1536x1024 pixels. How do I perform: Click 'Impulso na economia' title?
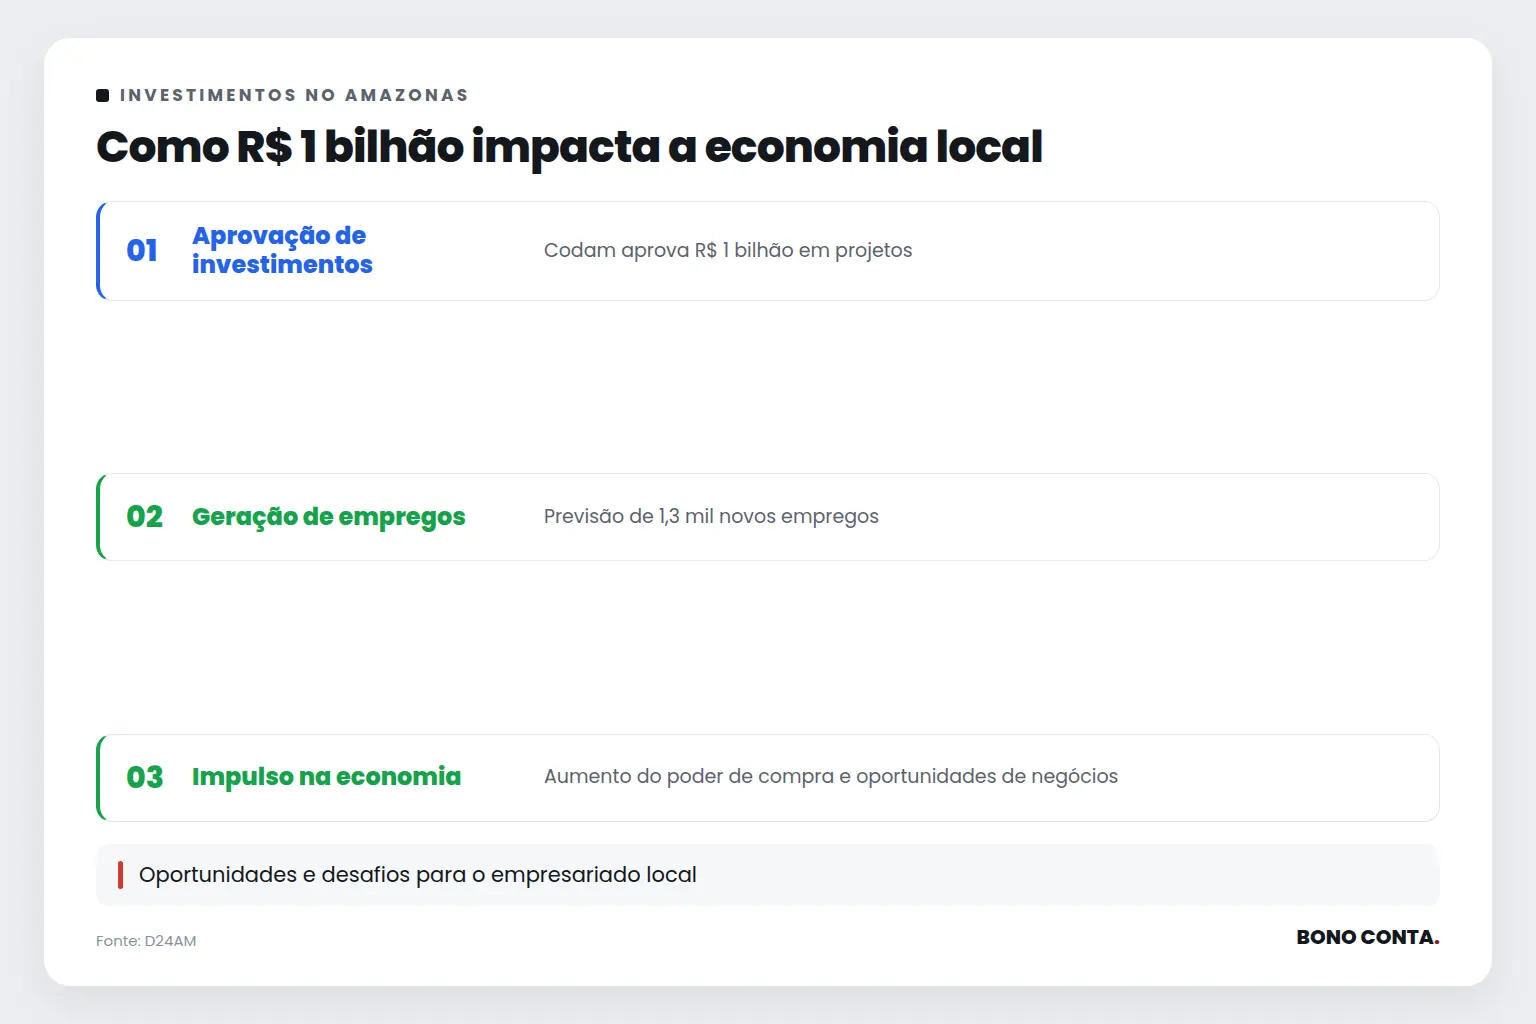(x=326, y=777)
